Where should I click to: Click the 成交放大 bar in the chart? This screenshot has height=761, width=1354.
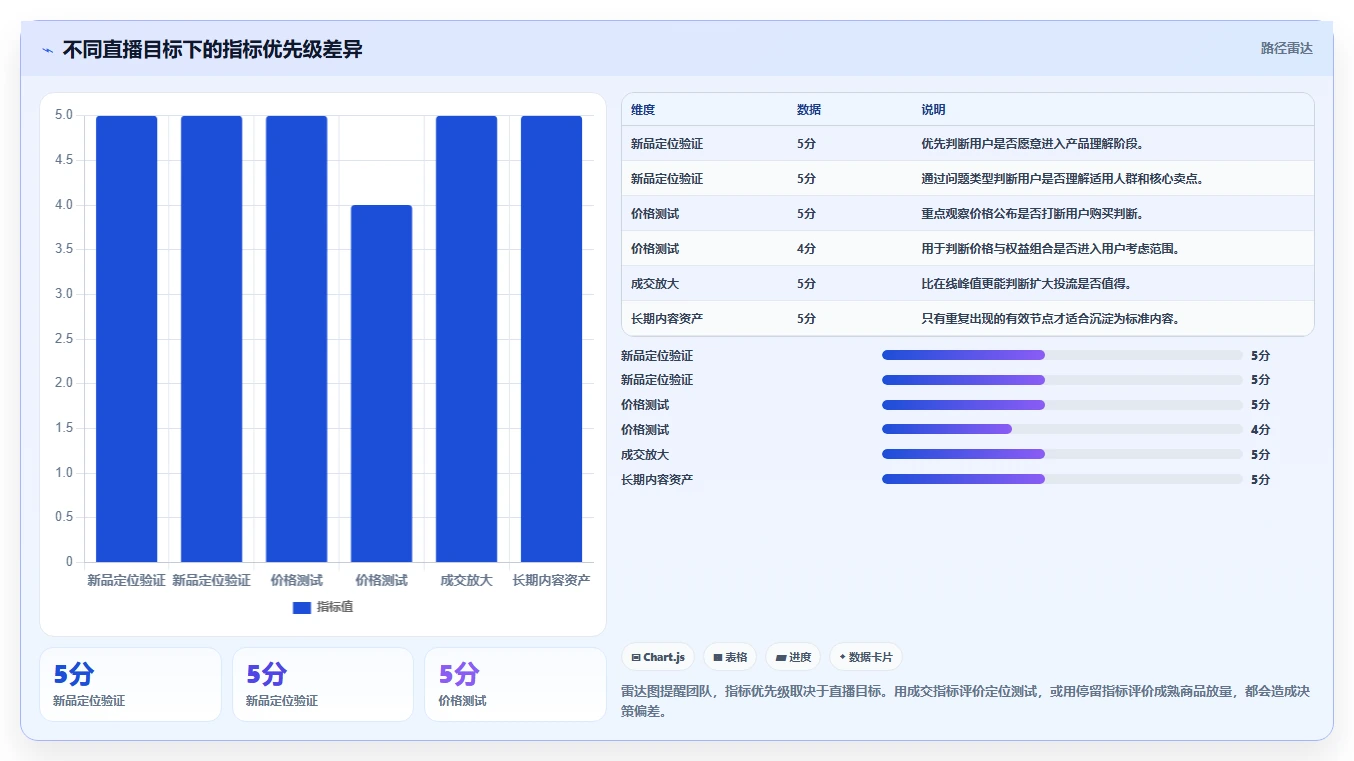tap(466, 339)
